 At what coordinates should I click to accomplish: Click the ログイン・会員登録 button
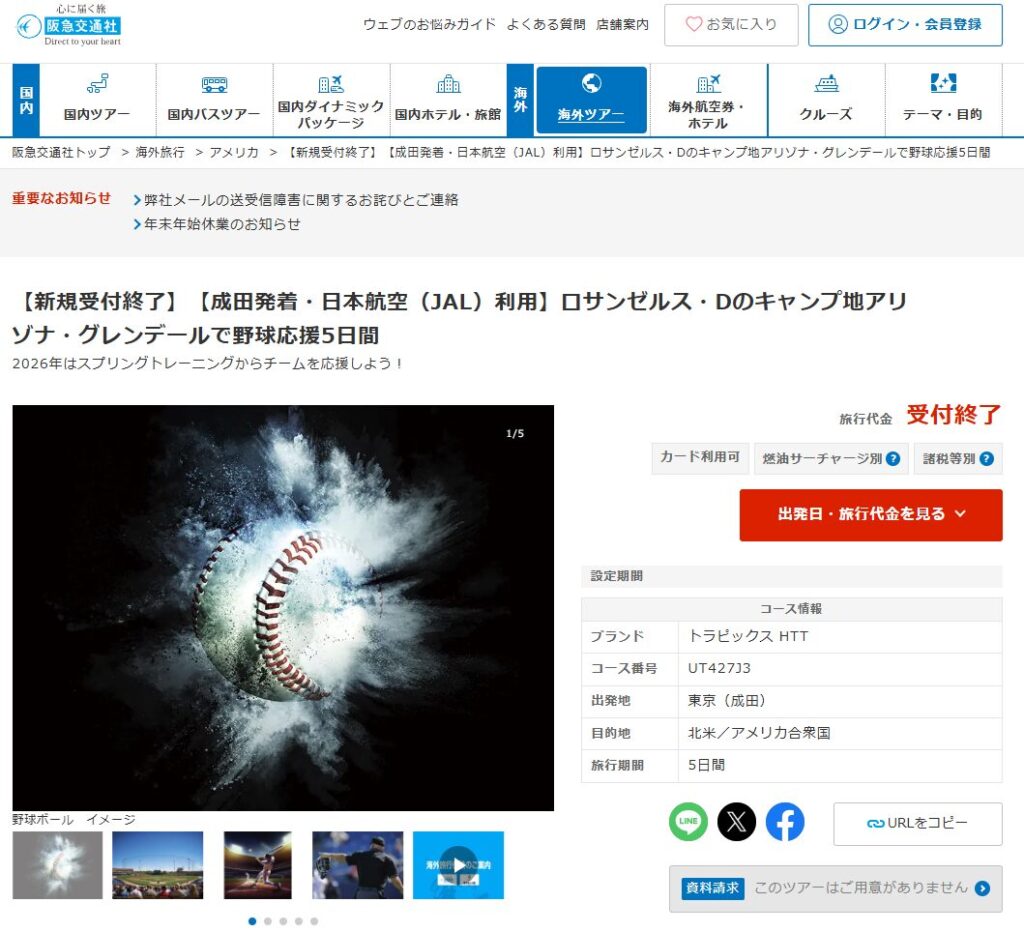[x=905, y=25]
